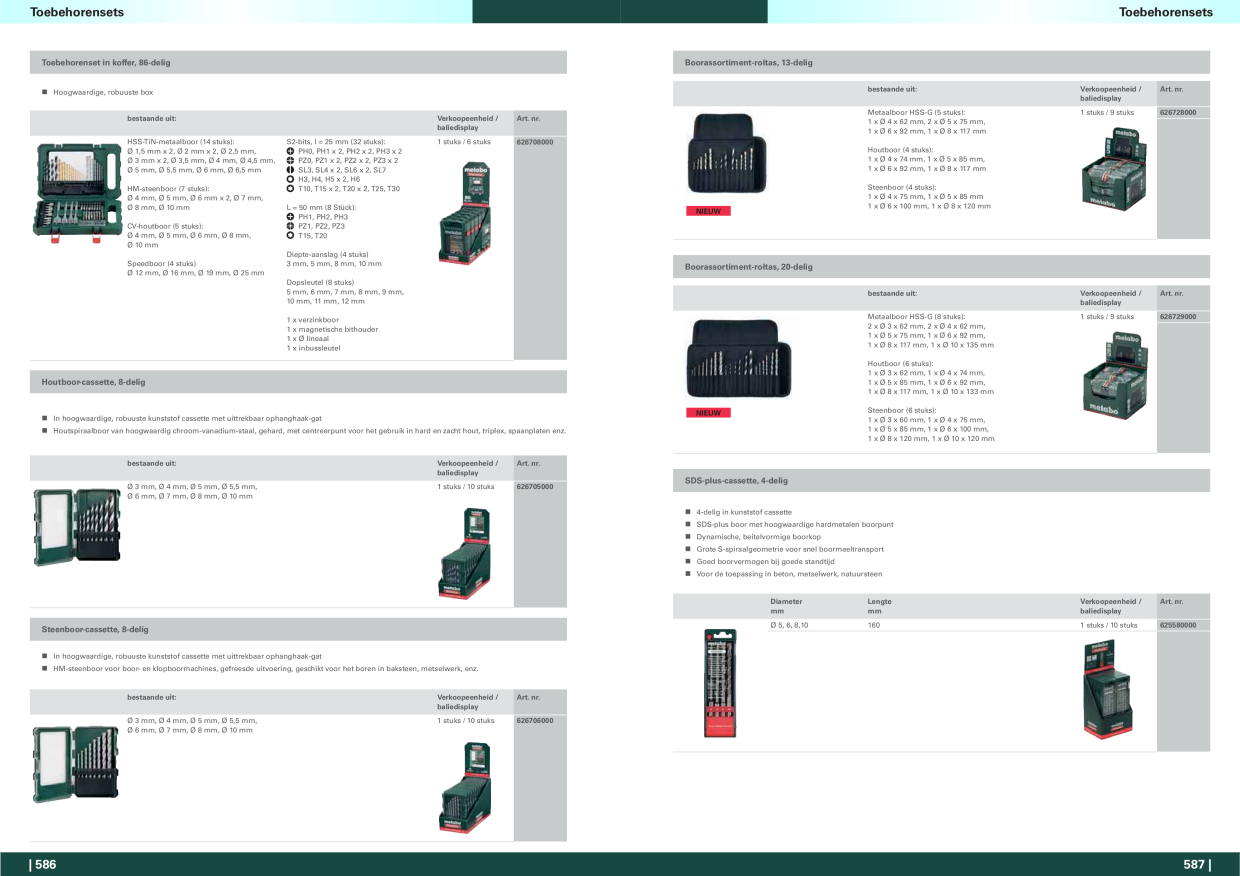Image resolution: width=1240 pixels, height=876 pixels.
Task: Click 'Speedboor (4 stuks)' text
Action: tap(161, 263)
